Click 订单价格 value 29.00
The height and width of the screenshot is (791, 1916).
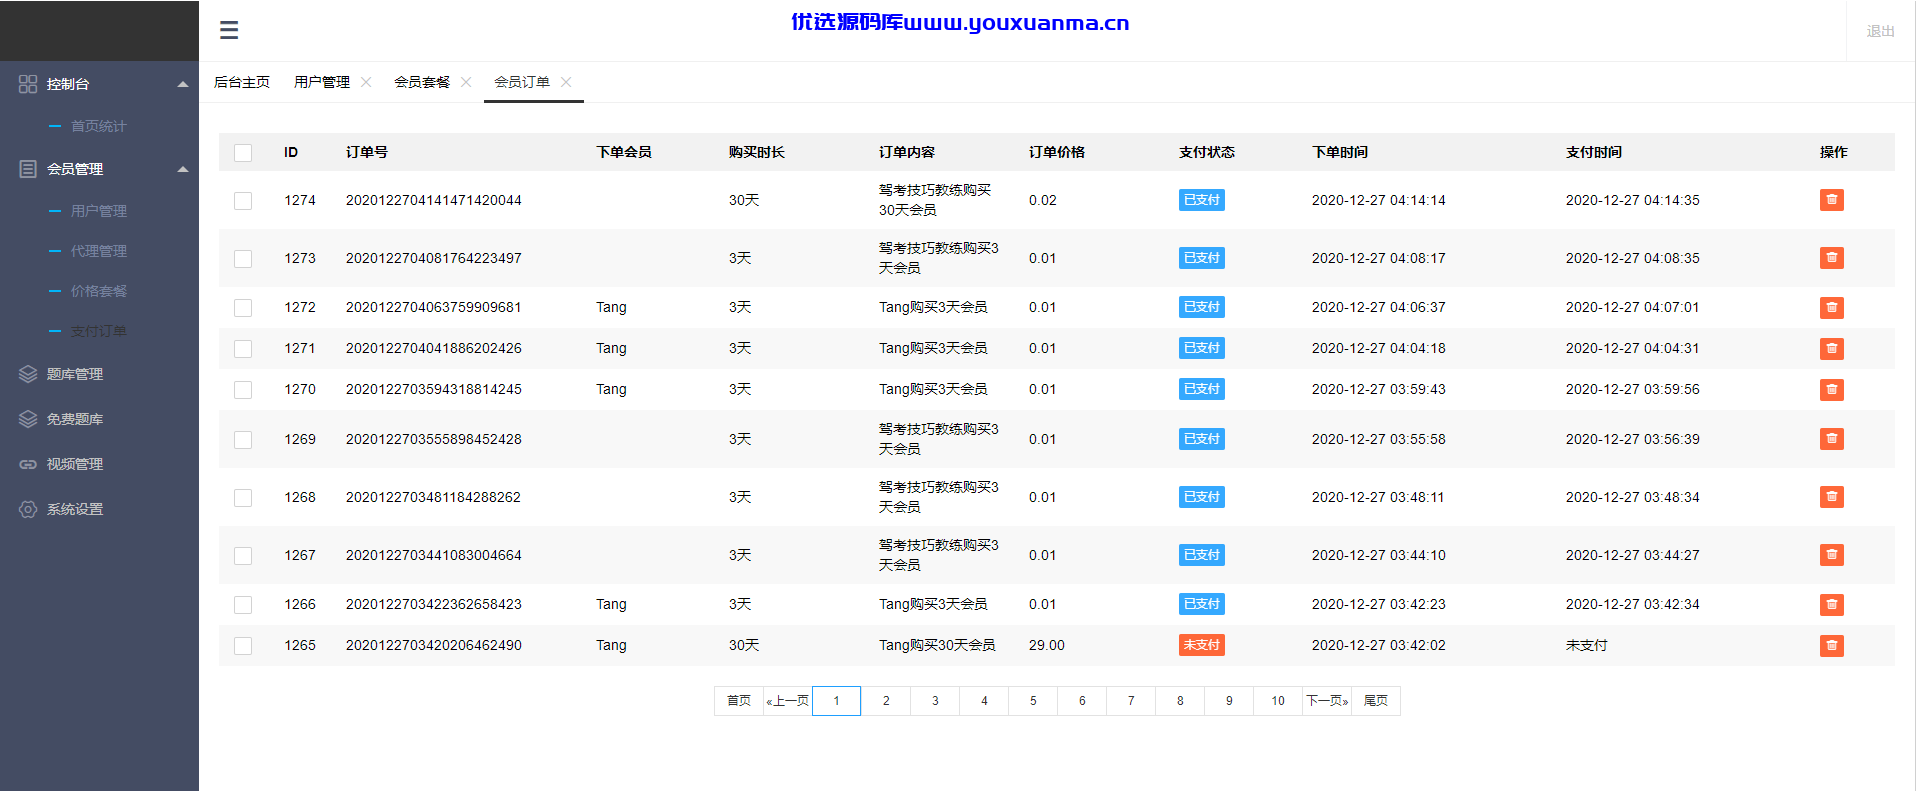1047,645
